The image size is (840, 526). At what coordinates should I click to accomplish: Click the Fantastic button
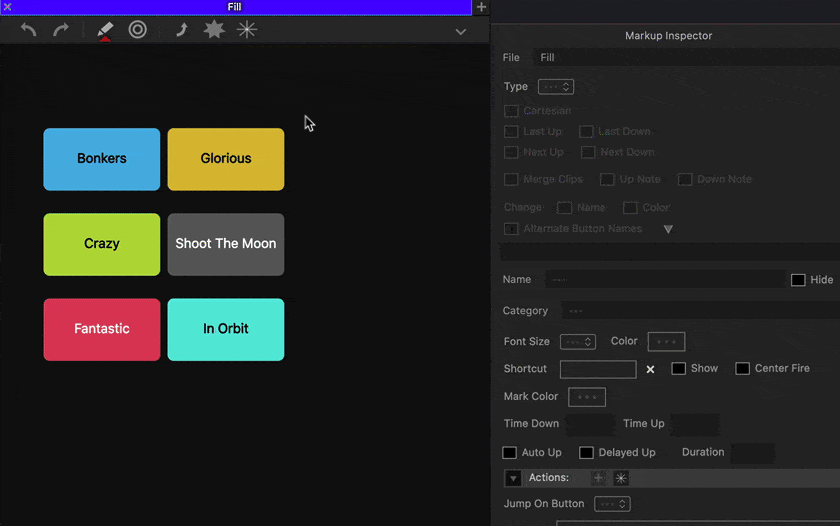(x=102, y=329)
